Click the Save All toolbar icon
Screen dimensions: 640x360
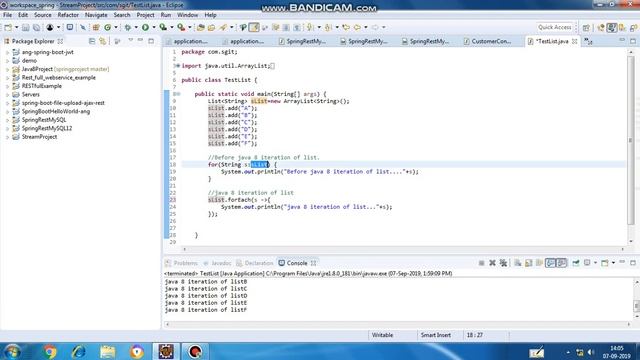[36, 27]
